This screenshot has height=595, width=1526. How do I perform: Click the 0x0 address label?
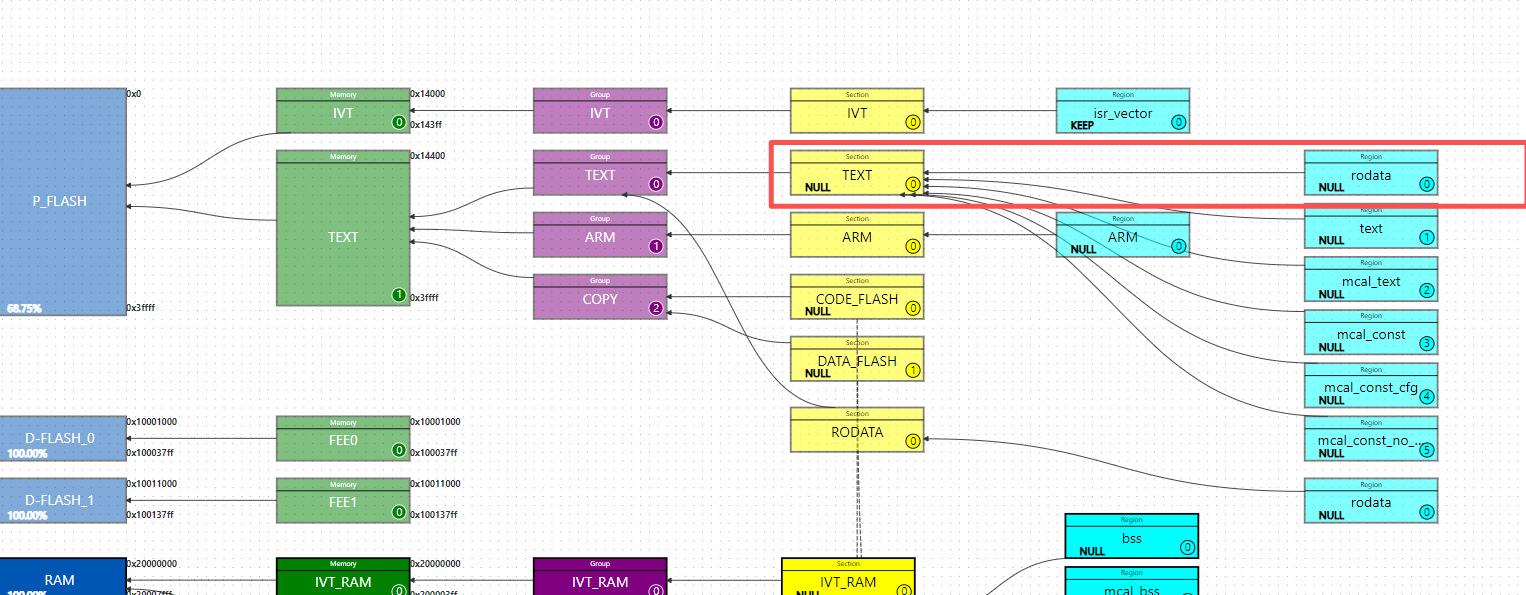(x=134, y=94)
